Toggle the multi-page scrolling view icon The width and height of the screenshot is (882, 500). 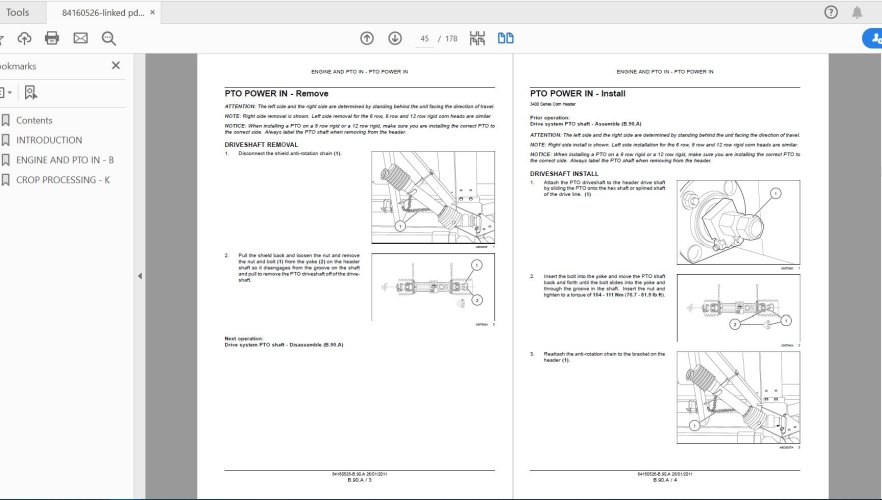point(477,38)
